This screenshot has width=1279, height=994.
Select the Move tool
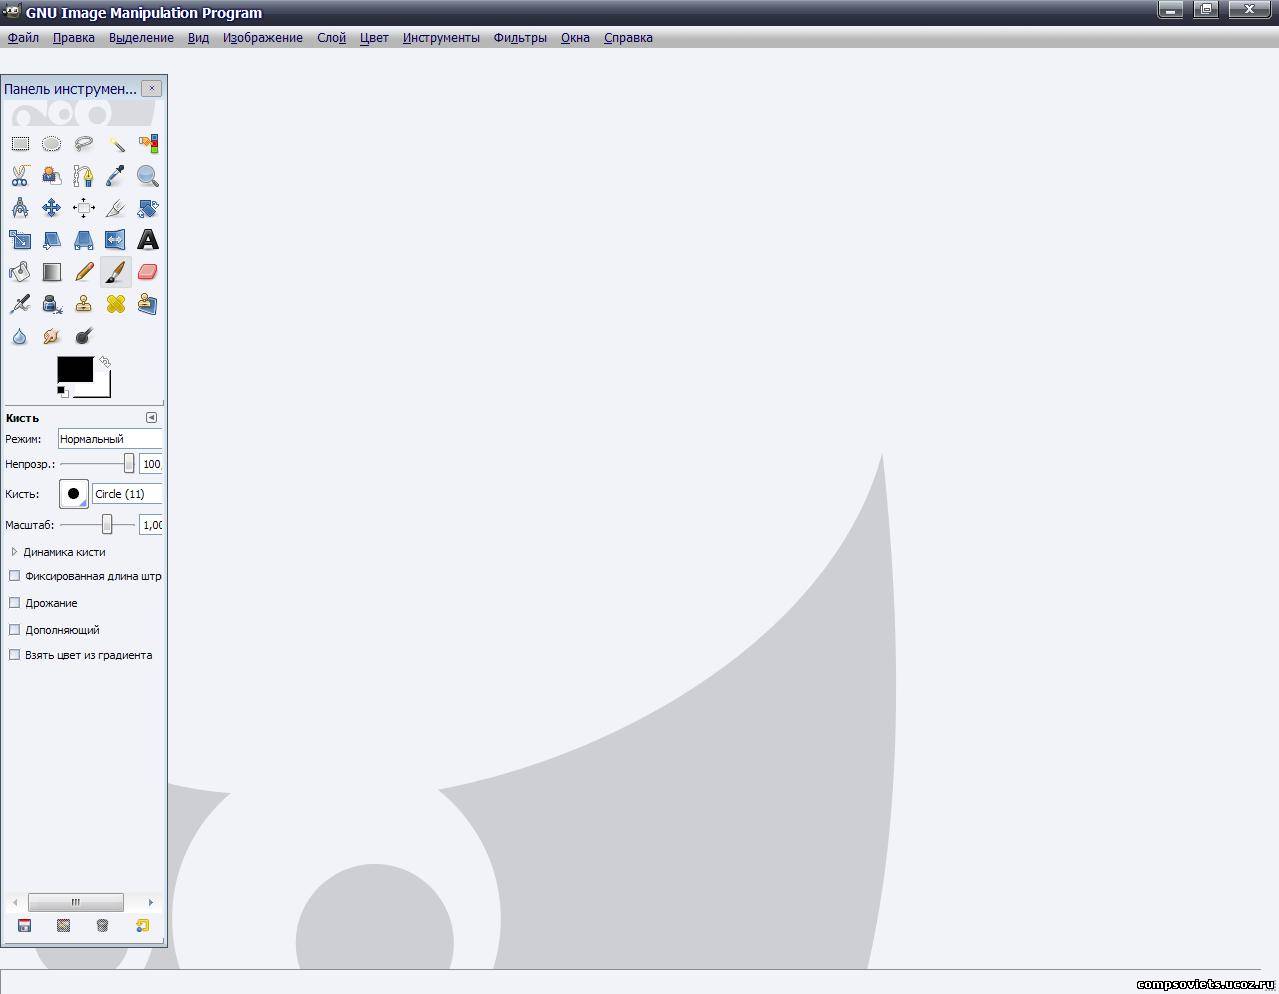[52, 208]
